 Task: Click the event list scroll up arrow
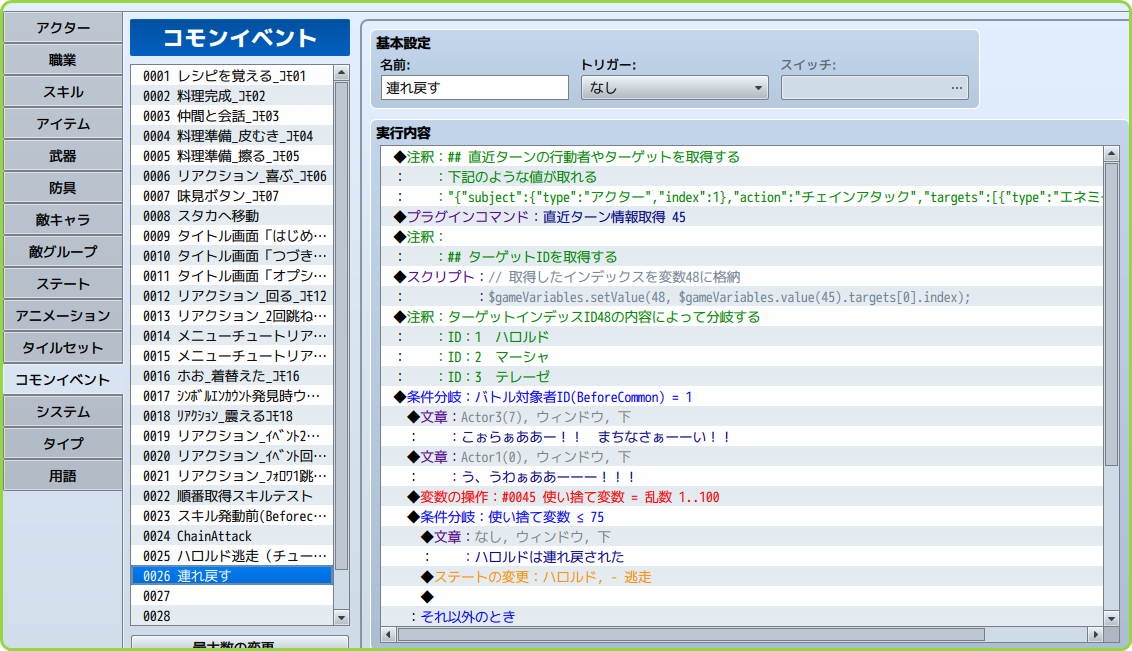point(341,73)
